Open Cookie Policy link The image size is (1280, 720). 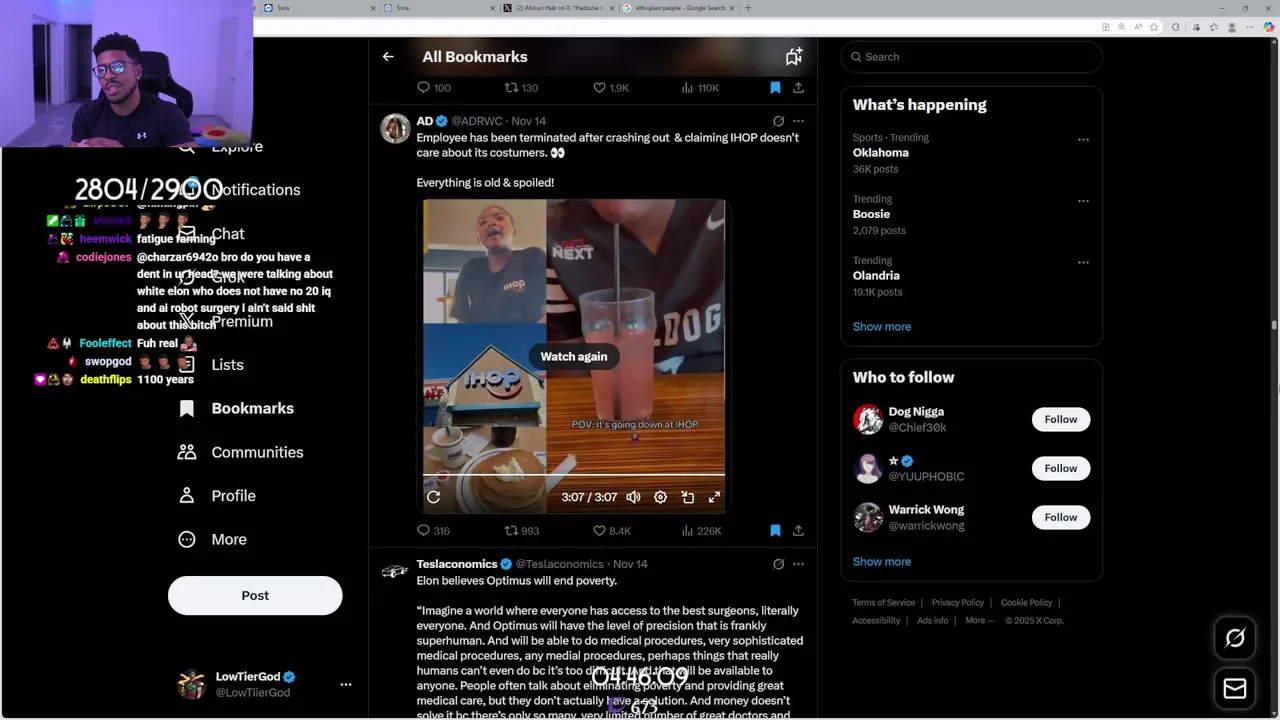pos(1027,603)
